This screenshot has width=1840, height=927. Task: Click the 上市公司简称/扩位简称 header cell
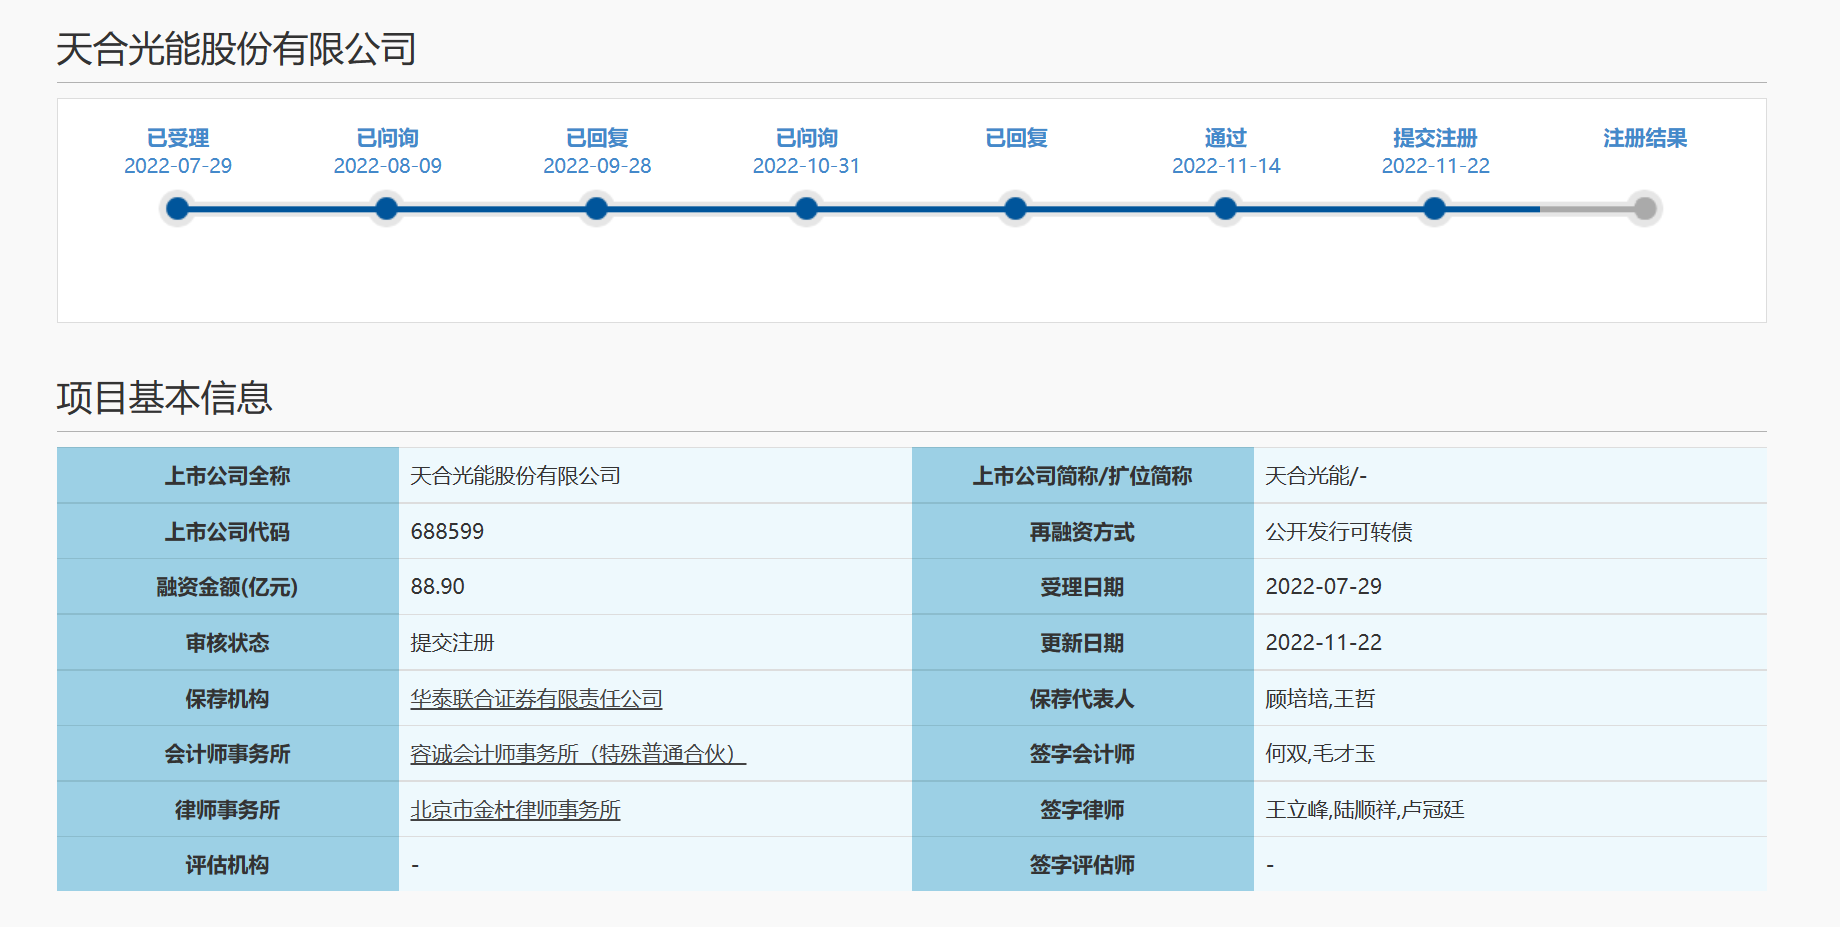click(1083, 475)
